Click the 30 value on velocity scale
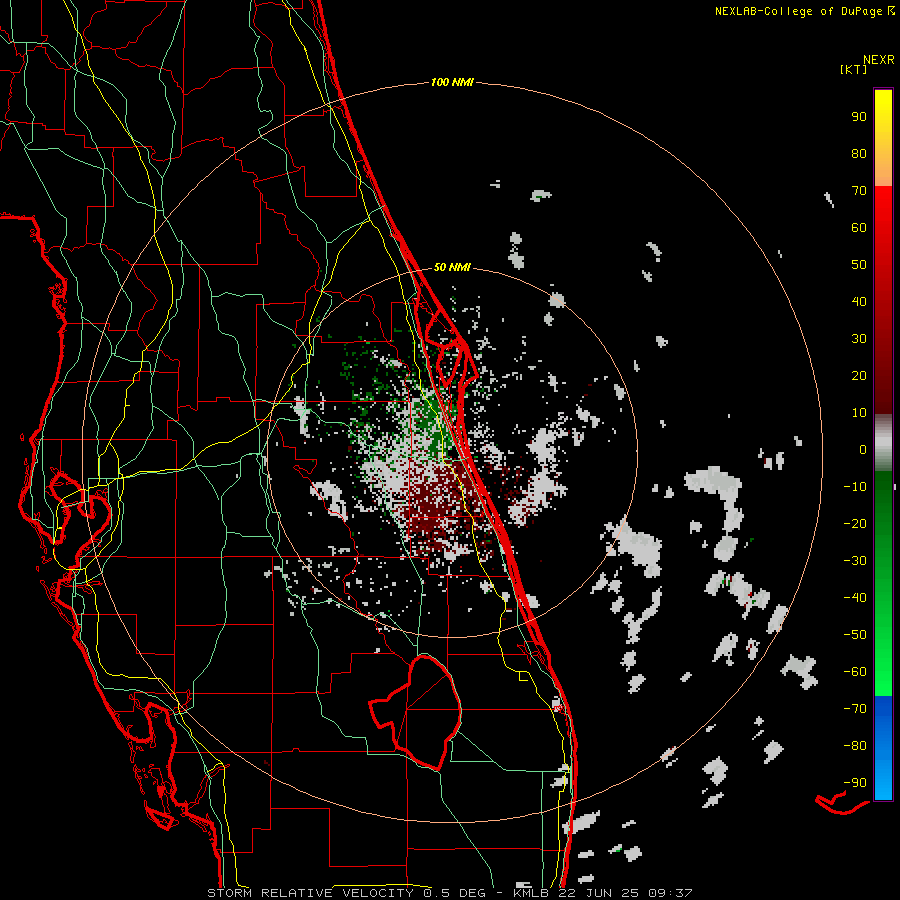The image size is (900, 900). [859, 339]
